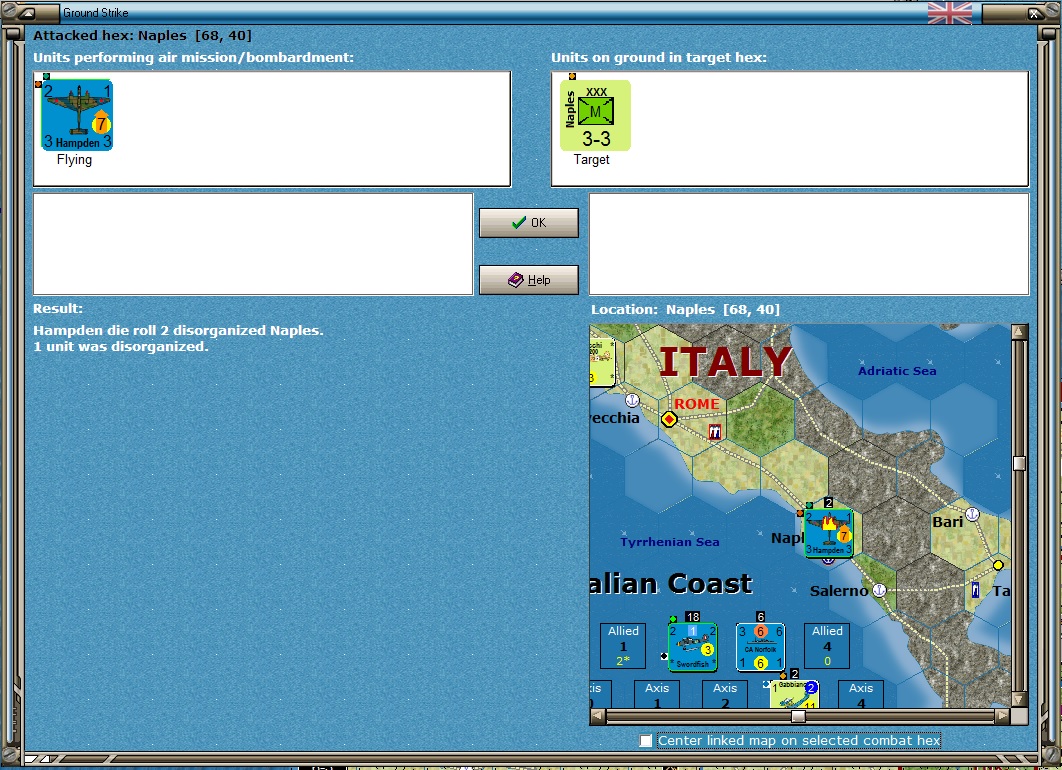Click the Adriatic Sea label
The image size is (1062, 770).
897,370
